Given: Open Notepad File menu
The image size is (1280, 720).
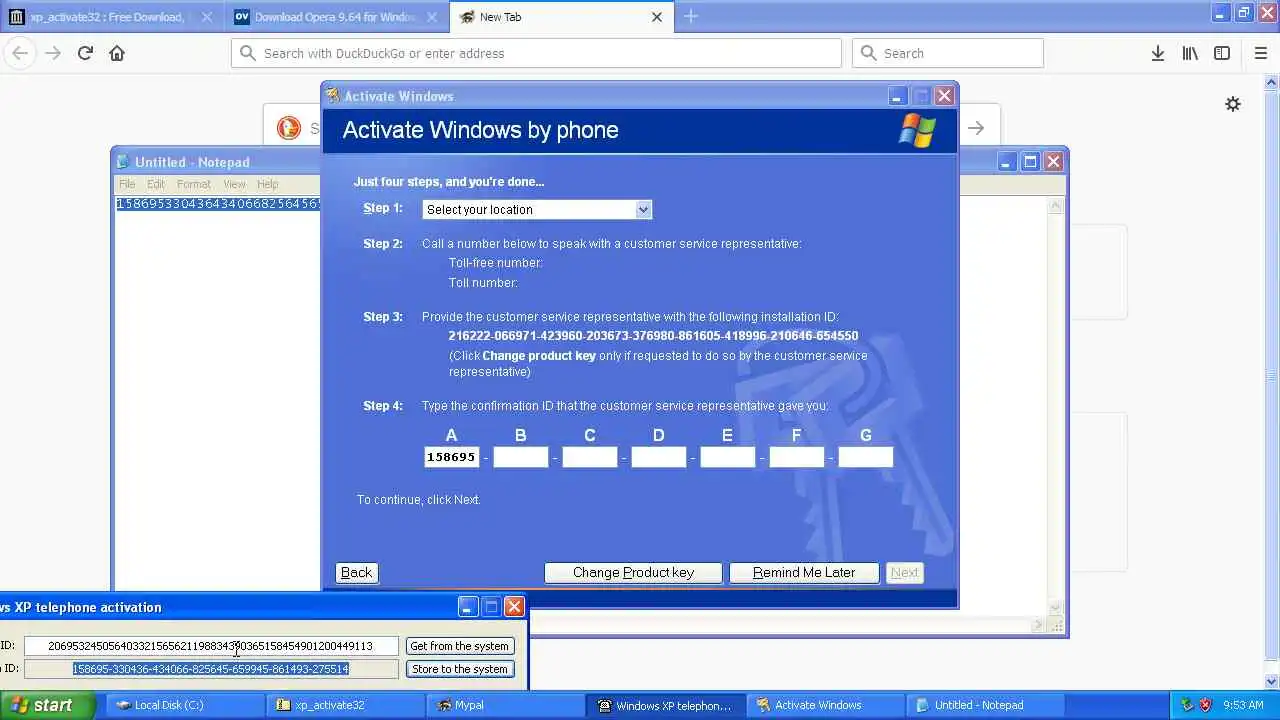Looking at the screenshot, I should tap(127, 184).
